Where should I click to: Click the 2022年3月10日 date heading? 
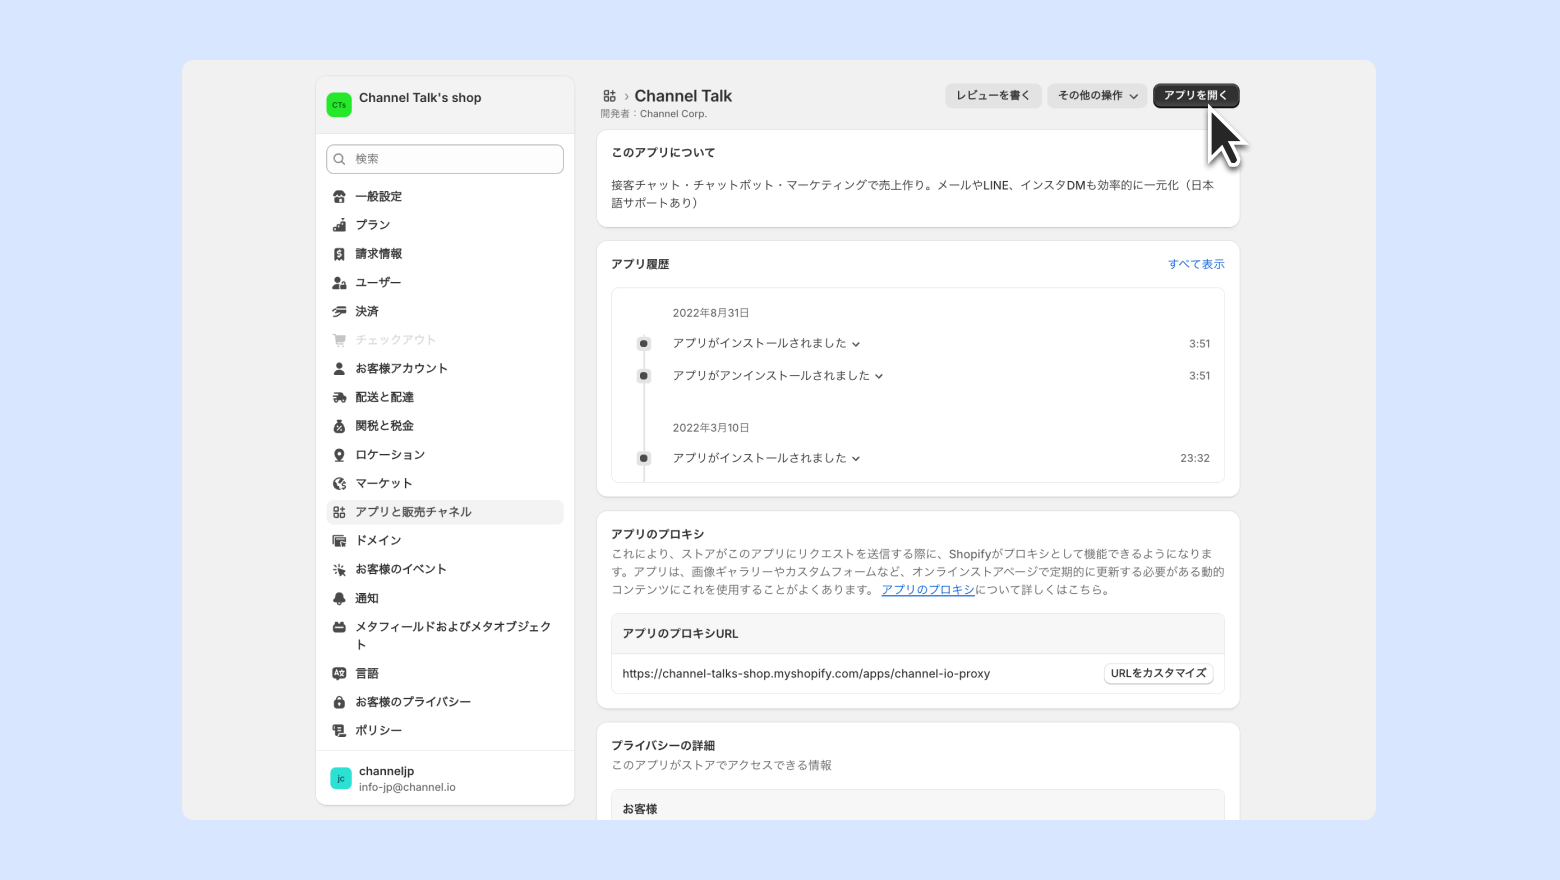coord(711,428)
